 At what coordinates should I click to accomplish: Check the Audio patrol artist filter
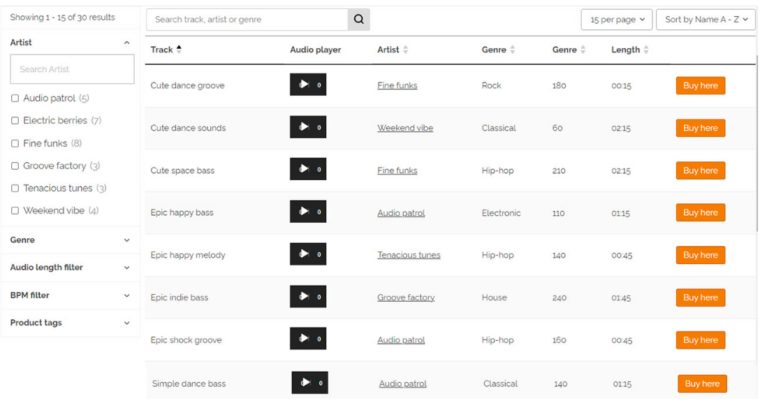click(15, 98)
